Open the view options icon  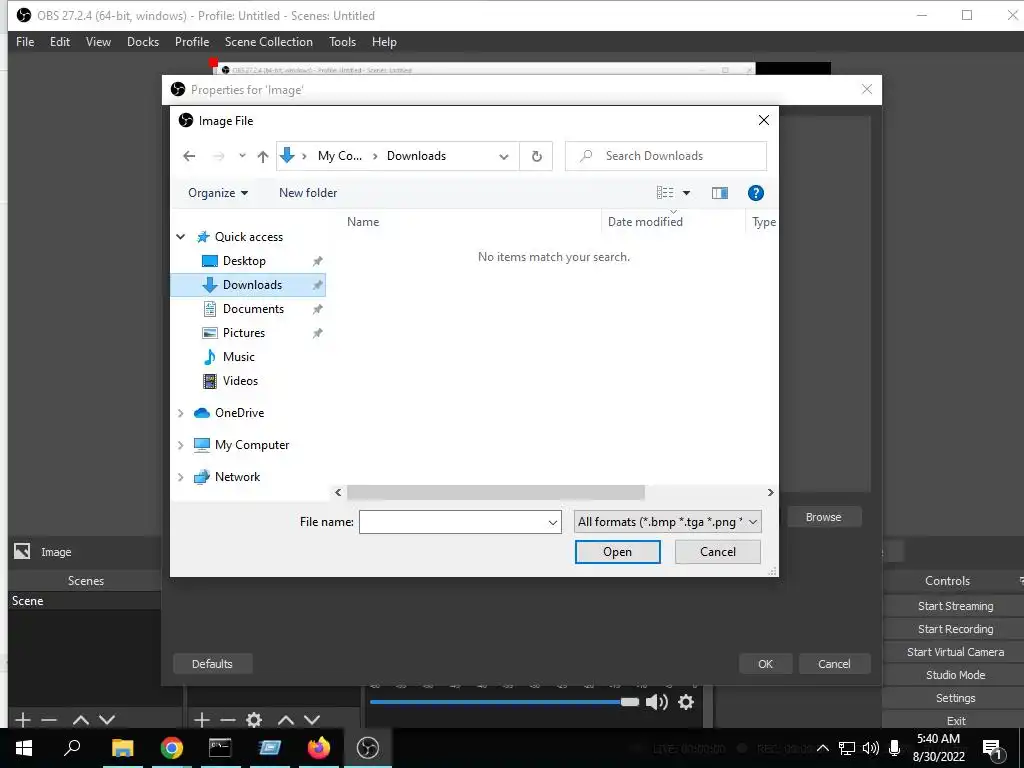coord(665,193)
